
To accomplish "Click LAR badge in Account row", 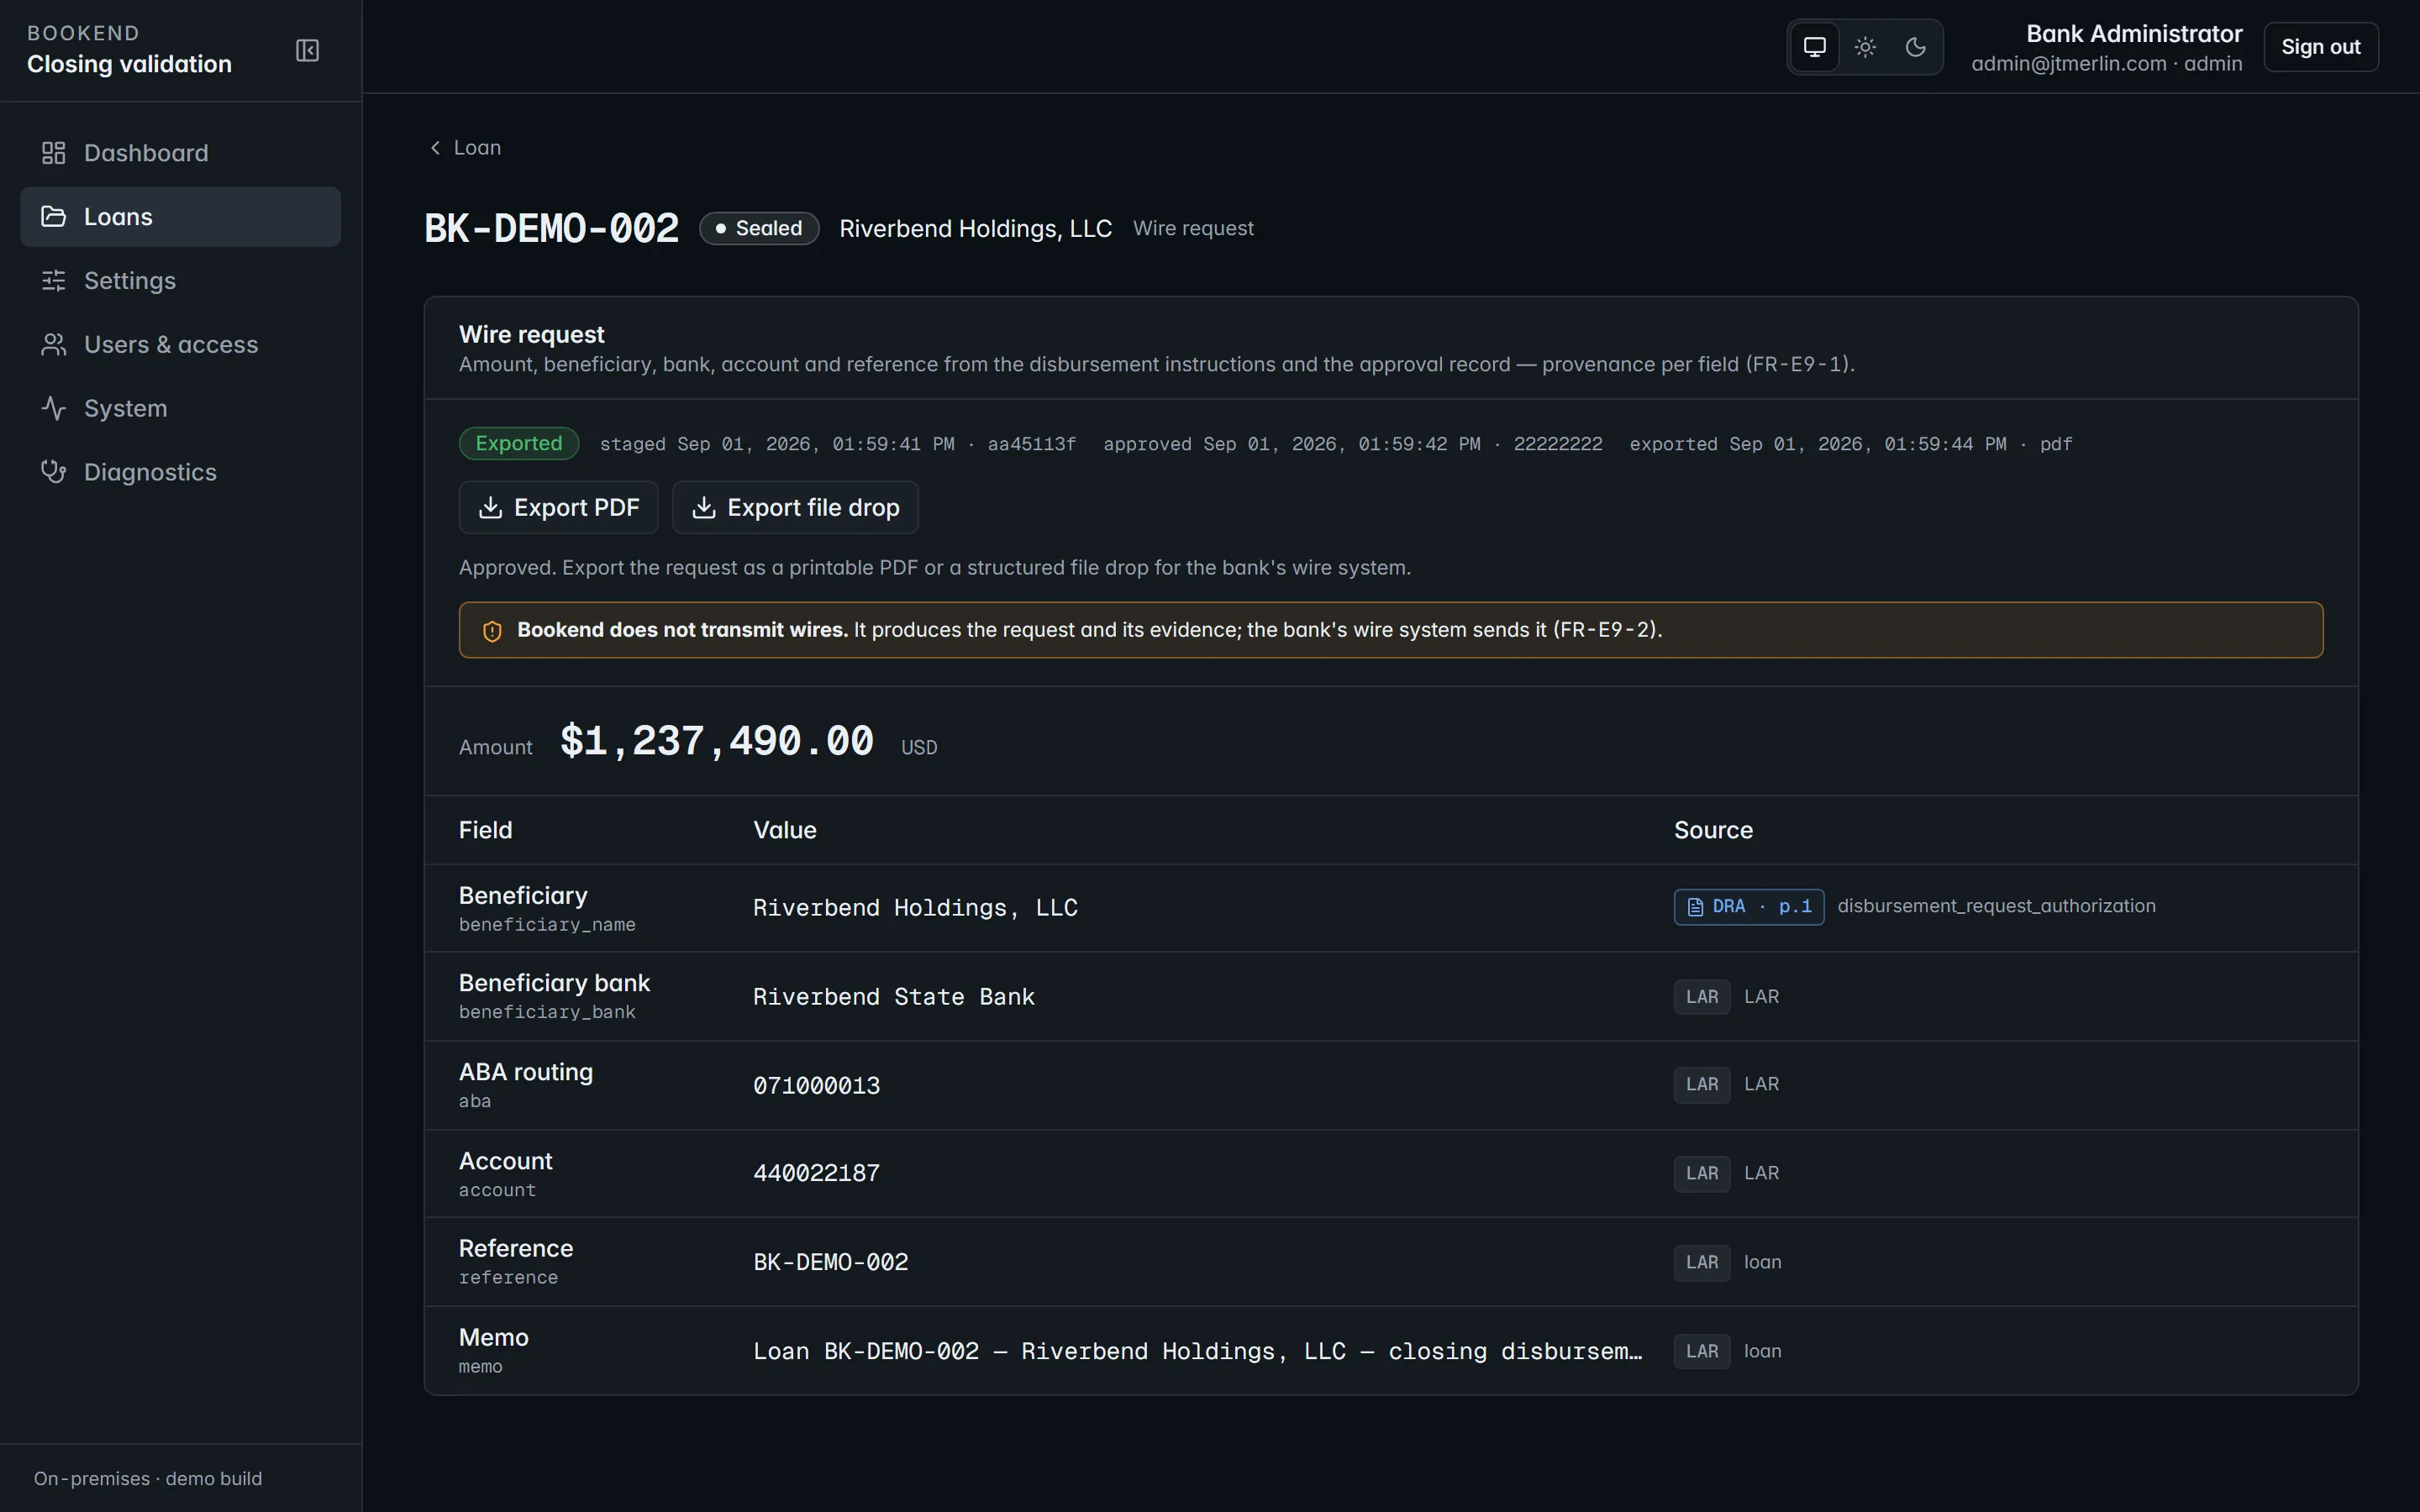I will [1702, 1174].
